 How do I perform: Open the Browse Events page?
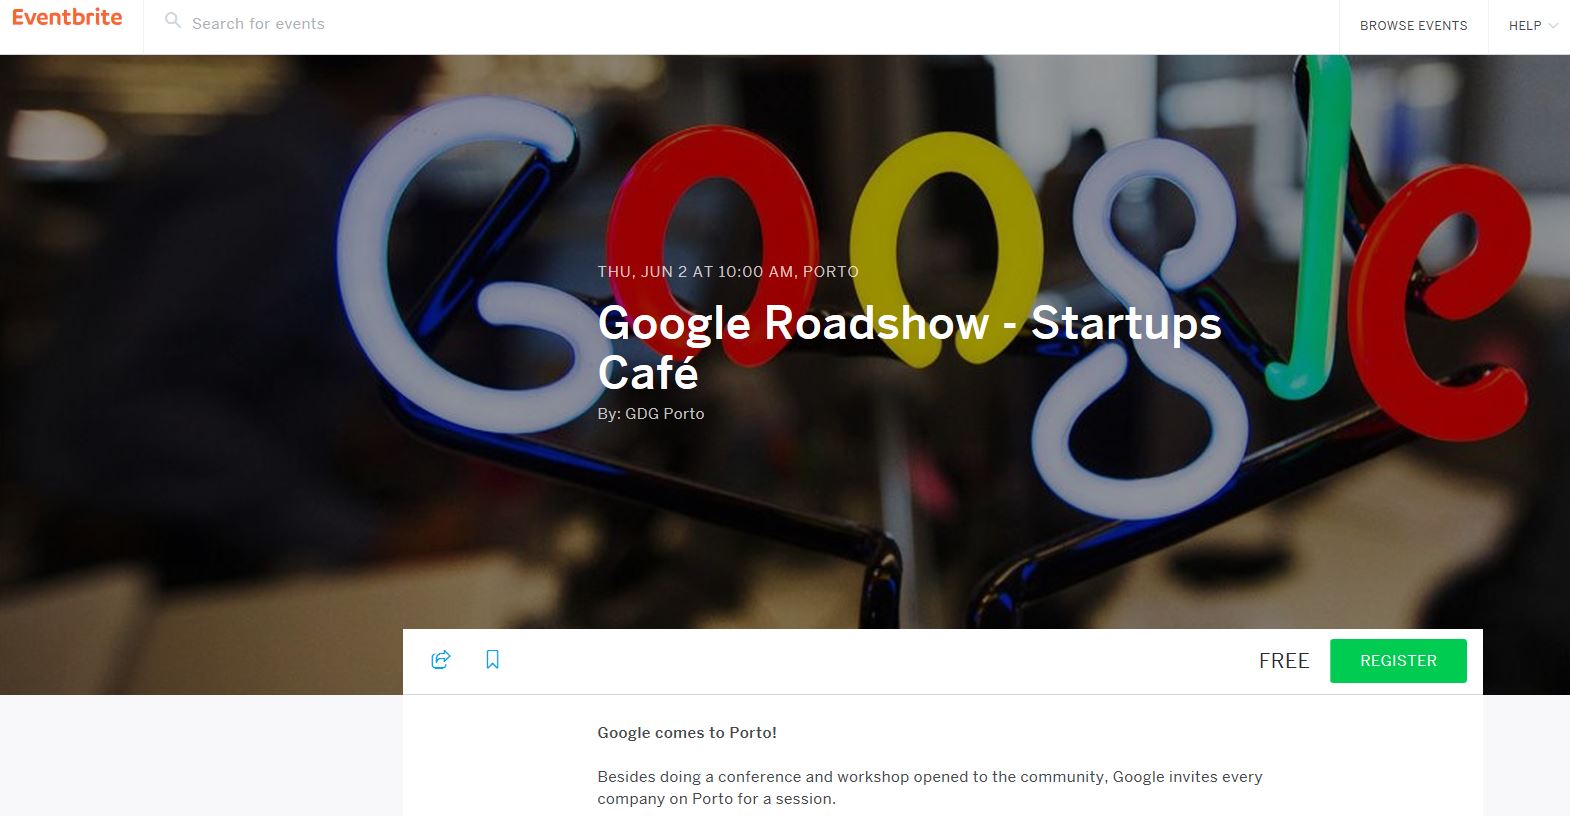pyautogui.click(x=1413, y=26)
